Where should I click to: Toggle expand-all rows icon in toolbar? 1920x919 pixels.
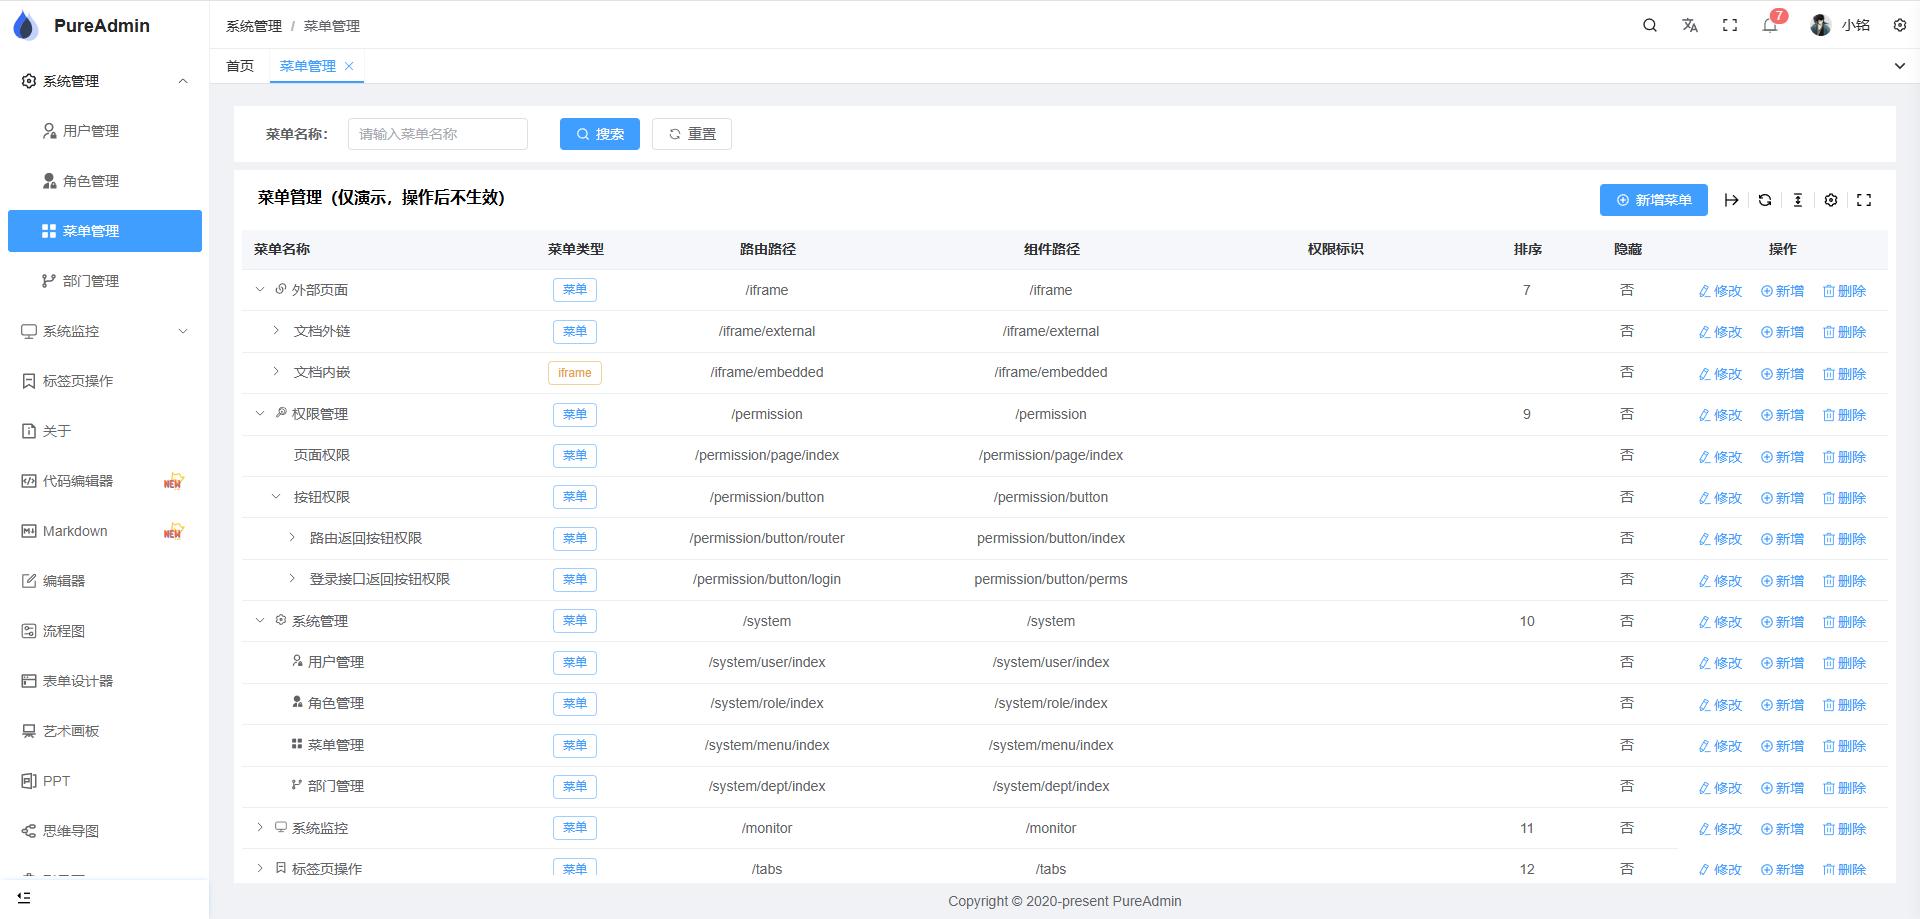point(1732,200)
